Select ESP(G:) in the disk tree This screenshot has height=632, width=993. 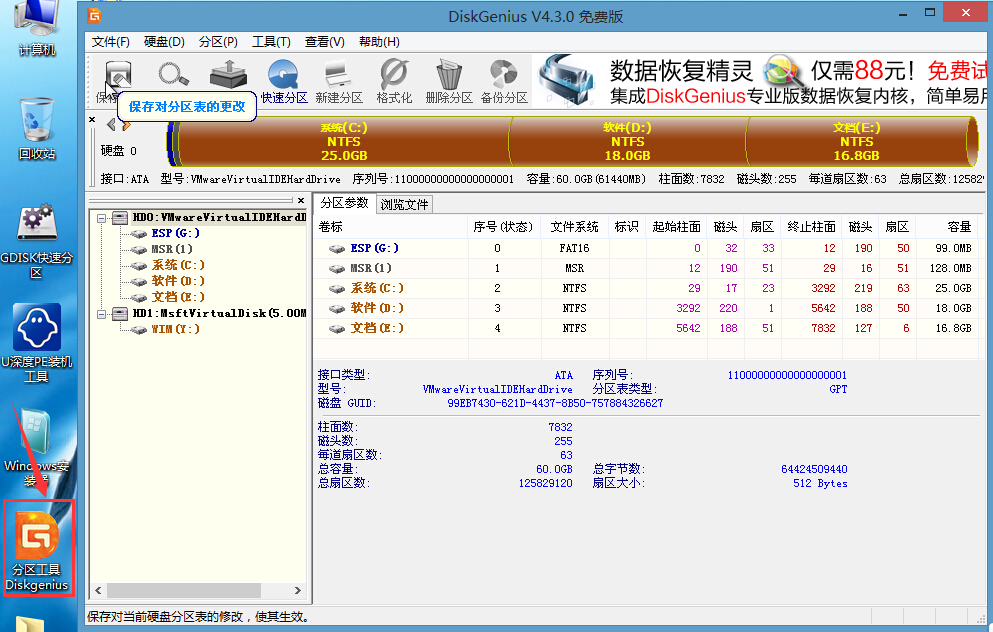click(x=175, y=233)
